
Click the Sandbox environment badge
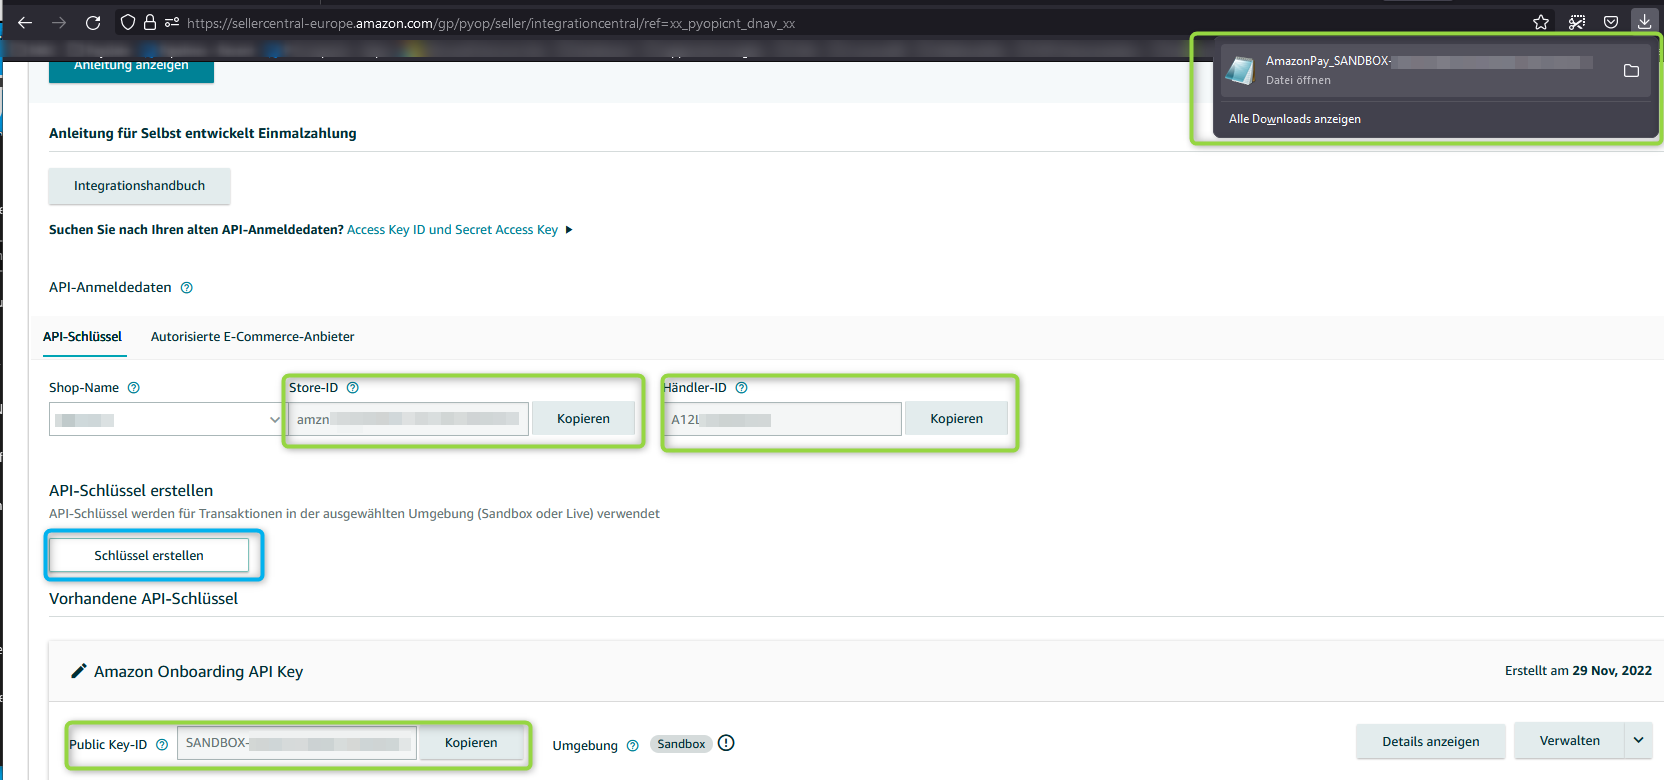pos(681,744)
